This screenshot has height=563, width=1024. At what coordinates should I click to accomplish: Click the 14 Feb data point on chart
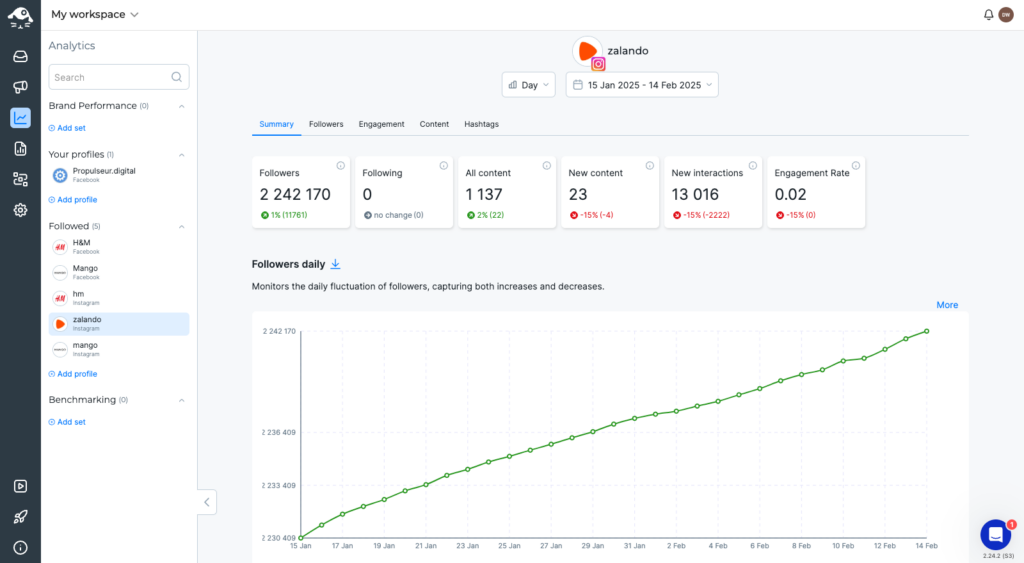click(927, 331)
